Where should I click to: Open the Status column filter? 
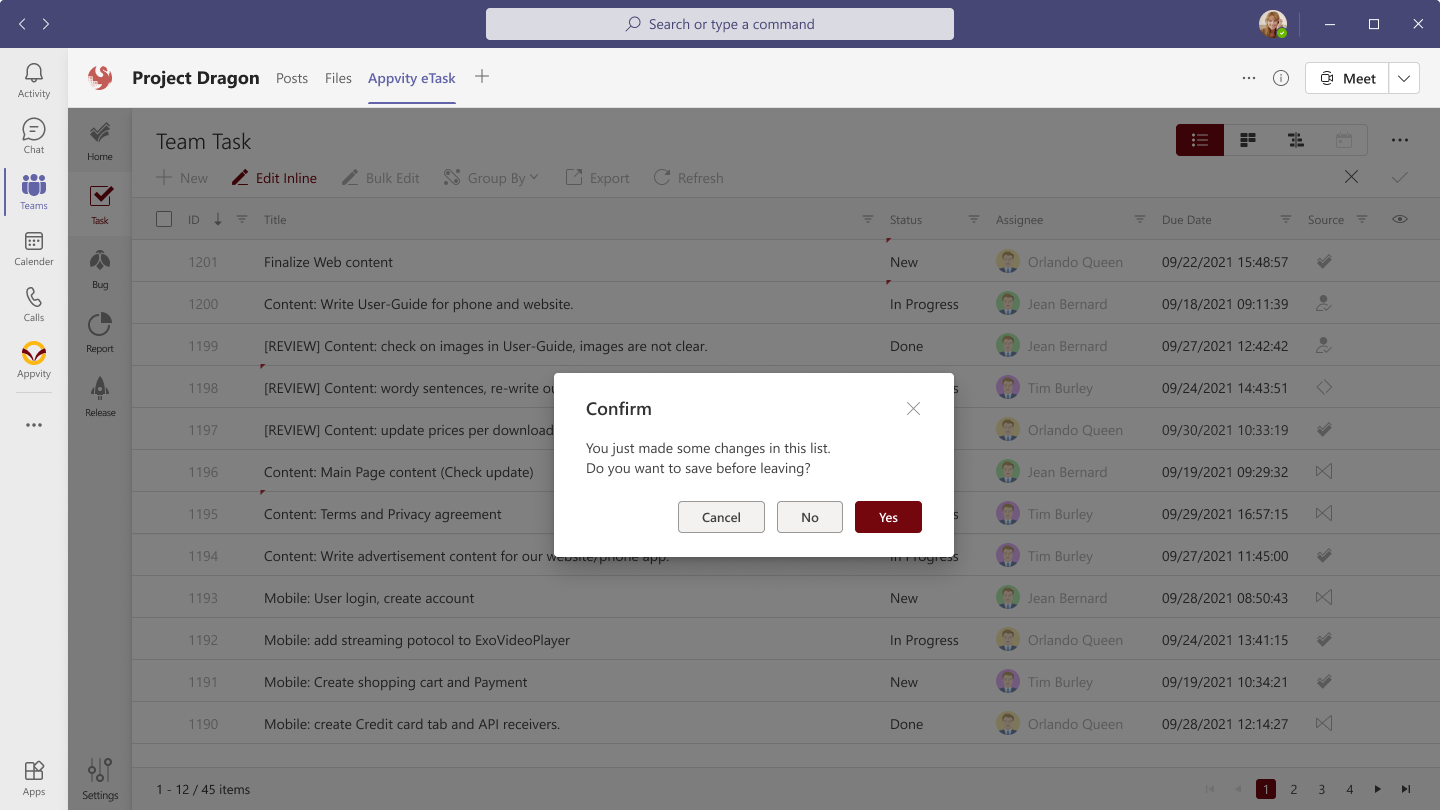pyautogui.click(x=973, y=218)
